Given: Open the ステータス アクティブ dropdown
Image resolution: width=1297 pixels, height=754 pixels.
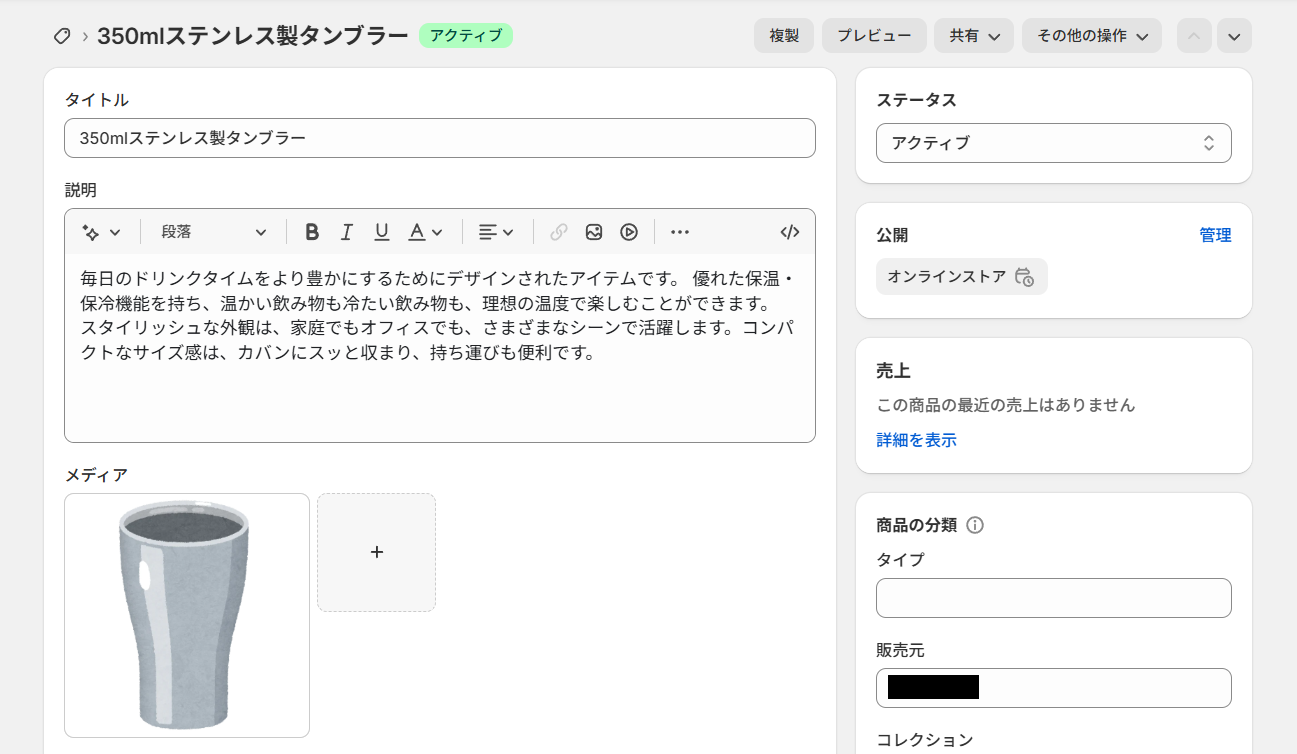Looking at the screenshot, I should click(x=1053, y=143).
